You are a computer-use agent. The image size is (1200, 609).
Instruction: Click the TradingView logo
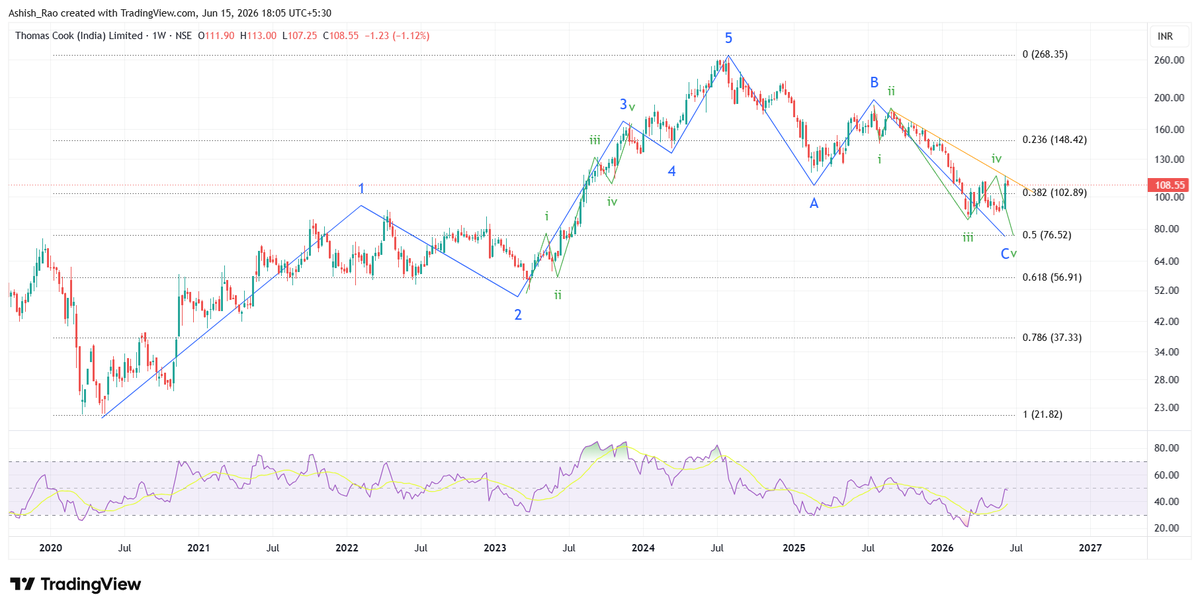click(x=75, y=584)
